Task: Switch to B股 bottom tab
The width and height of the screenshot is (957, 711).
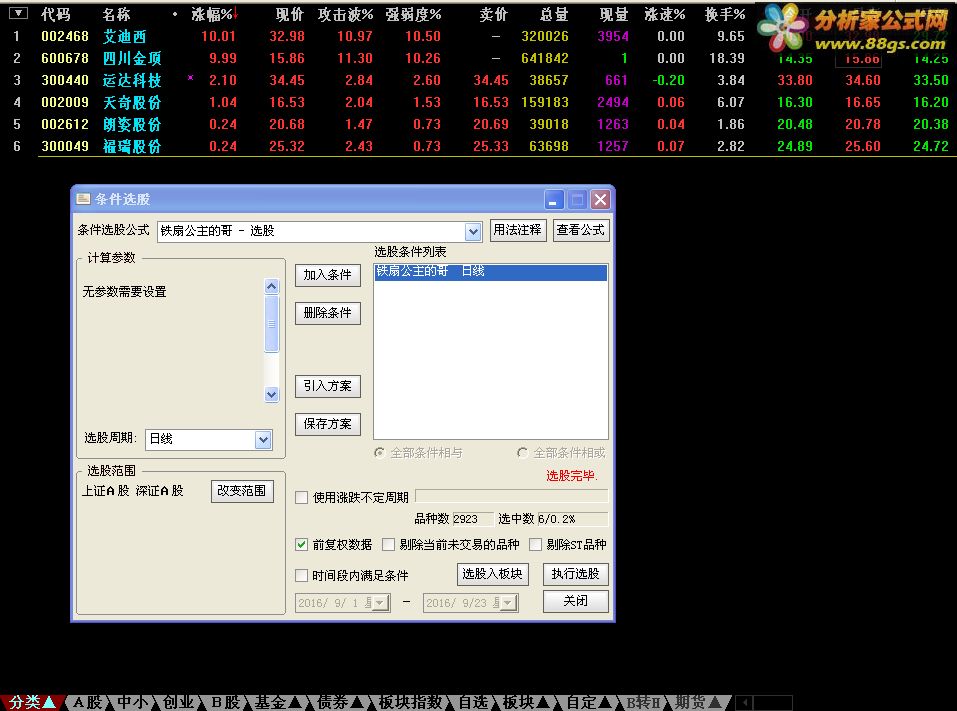Action: (225, 702)
